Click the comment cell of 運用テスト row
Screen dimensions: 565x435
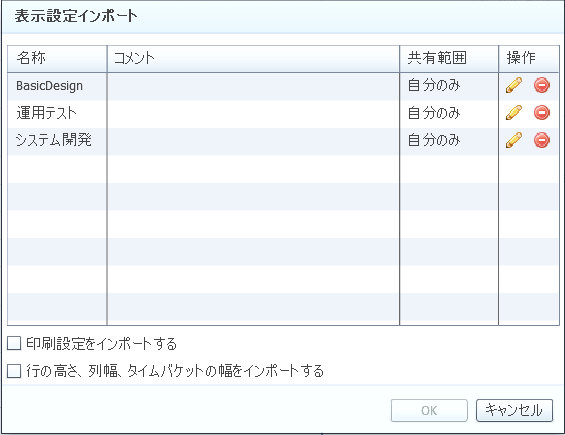(253, 114)
